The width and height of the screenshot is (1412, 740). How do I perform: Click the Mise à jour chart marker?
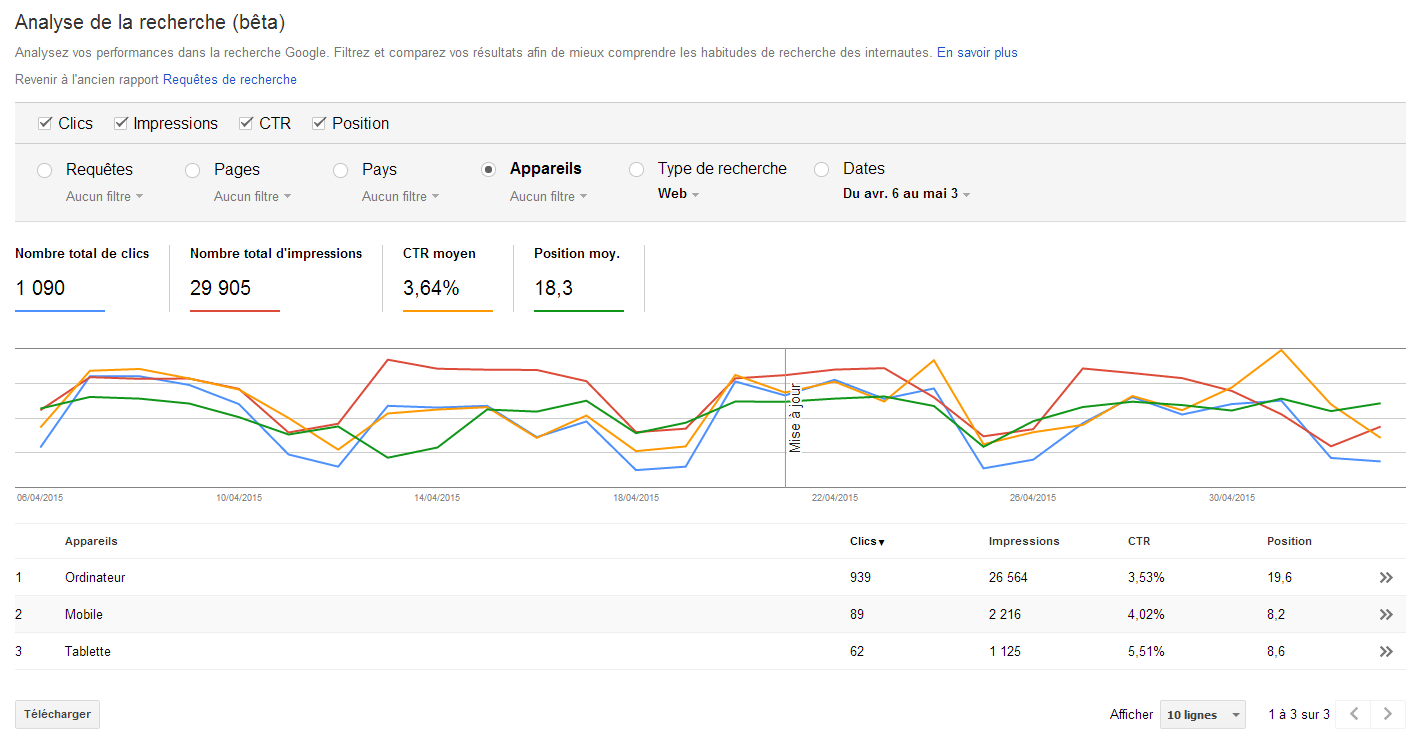point(795,419)
